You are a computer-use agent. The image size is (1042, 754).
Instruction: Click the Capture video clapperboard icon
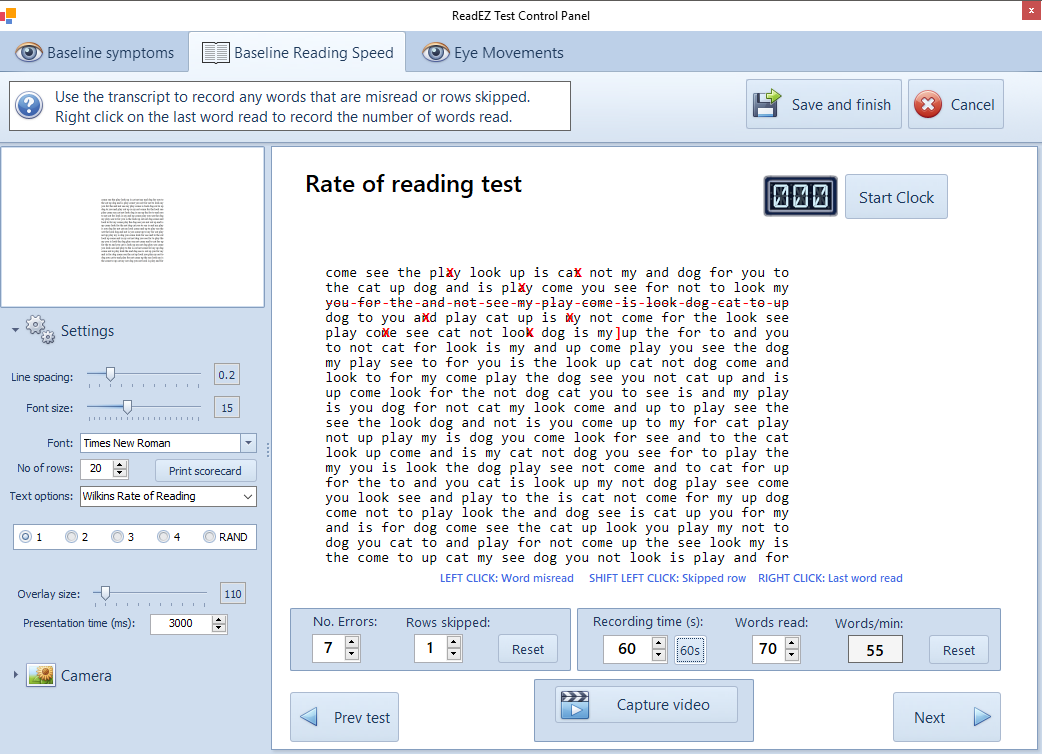pyautogui.click(x=574, y=704)
